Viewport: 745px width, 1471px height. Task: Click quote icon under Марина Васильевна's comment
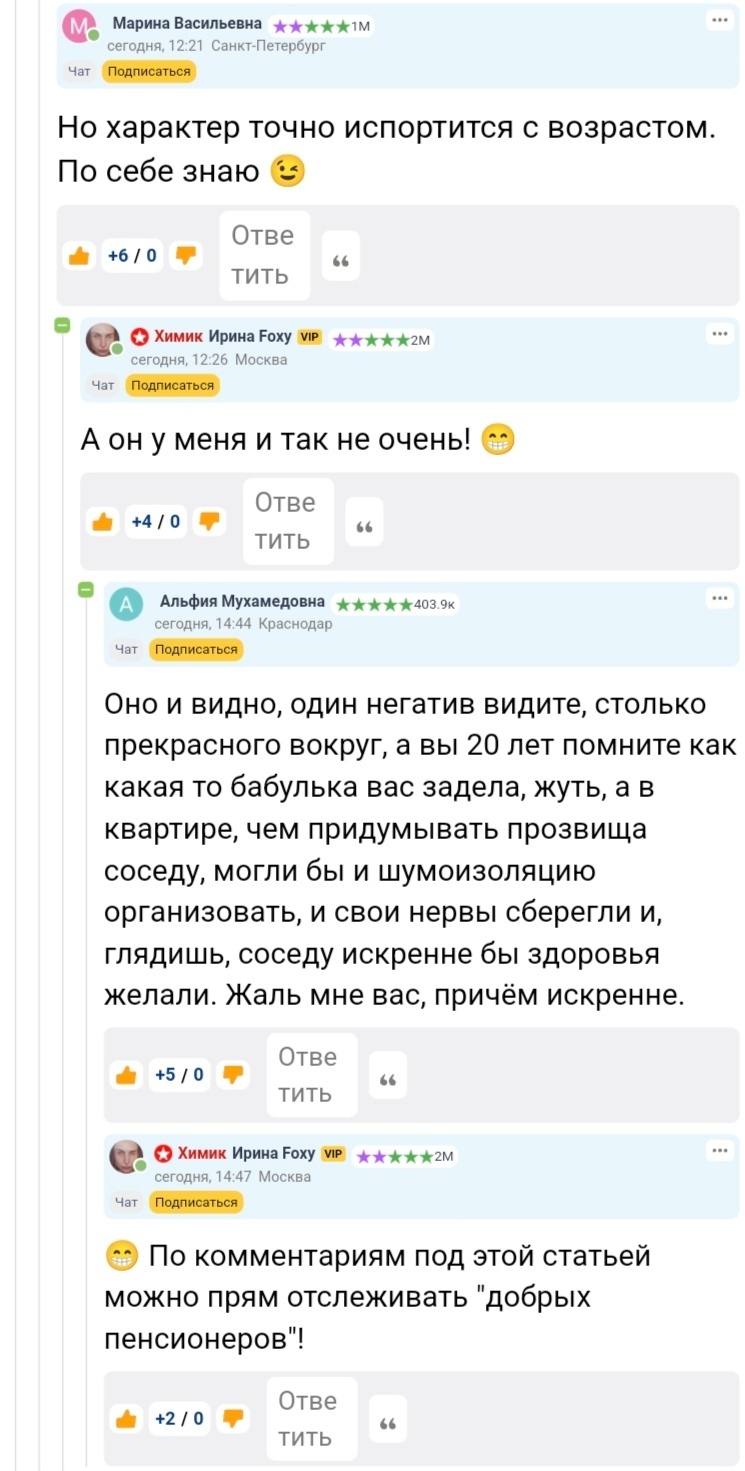click(x=339, y=261)
